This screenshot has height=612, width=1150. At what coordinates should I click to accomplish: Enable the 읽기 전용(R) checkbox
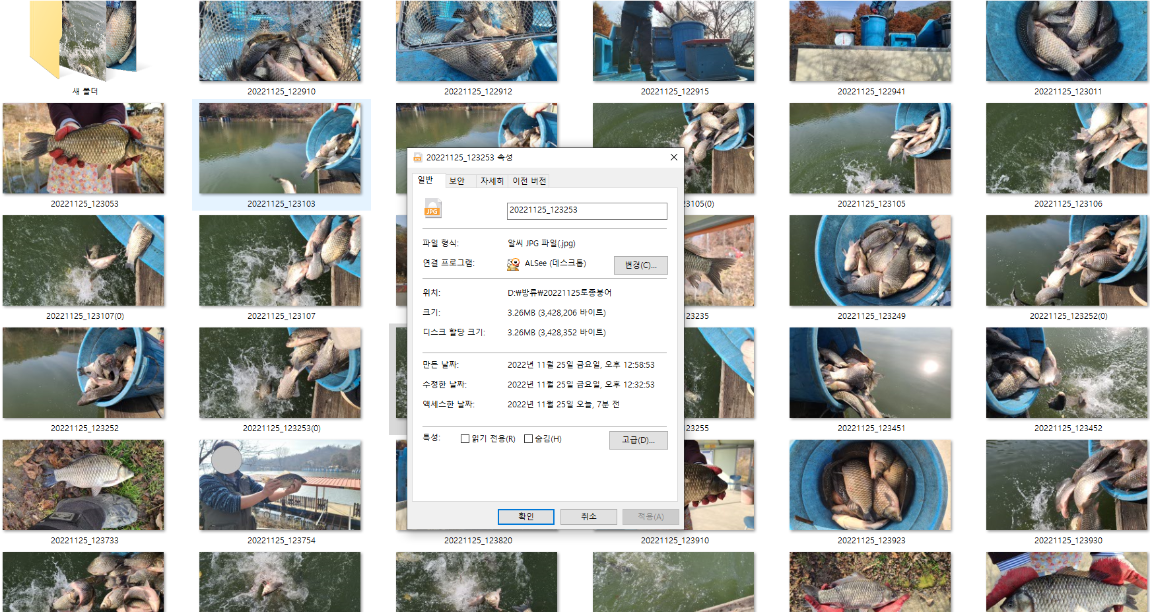pyautogui.click(x=465, y=439)
